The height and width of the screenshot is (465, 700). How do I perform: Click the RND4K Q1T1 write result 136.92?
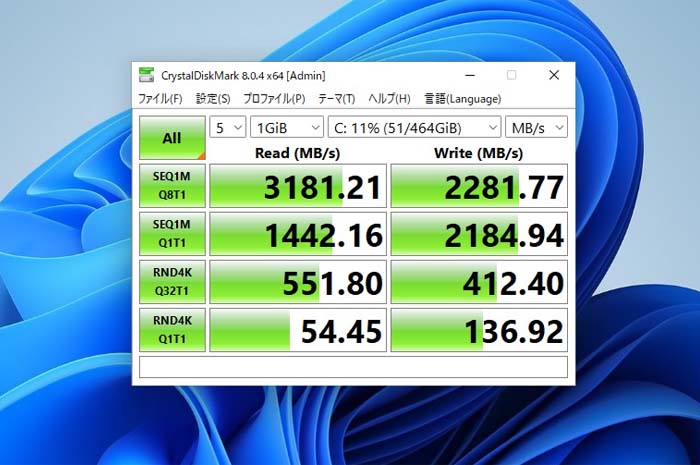click(479, 331)
